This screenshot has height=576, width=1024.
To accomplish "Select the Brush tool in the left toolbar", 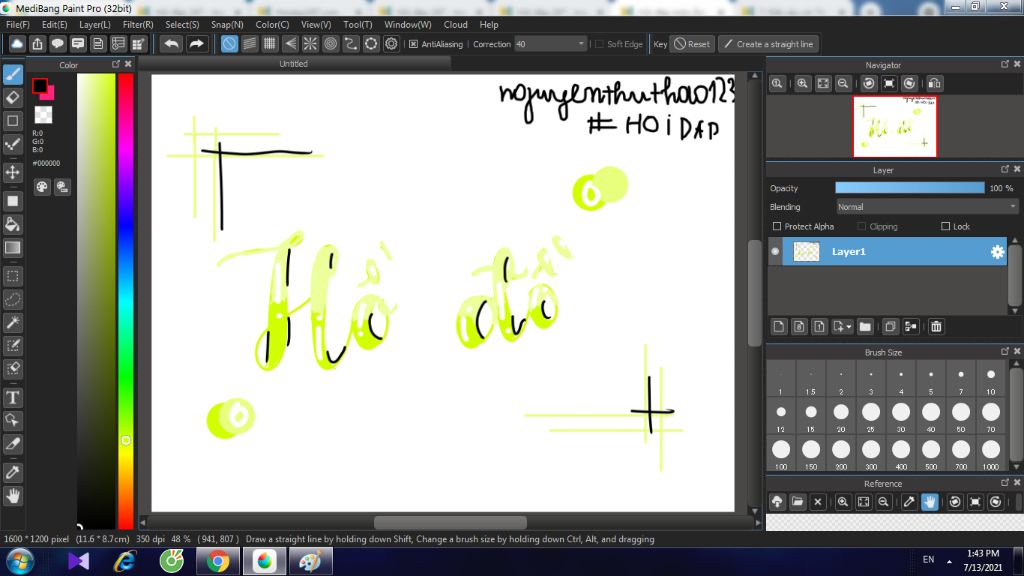I will click(12, 74).
